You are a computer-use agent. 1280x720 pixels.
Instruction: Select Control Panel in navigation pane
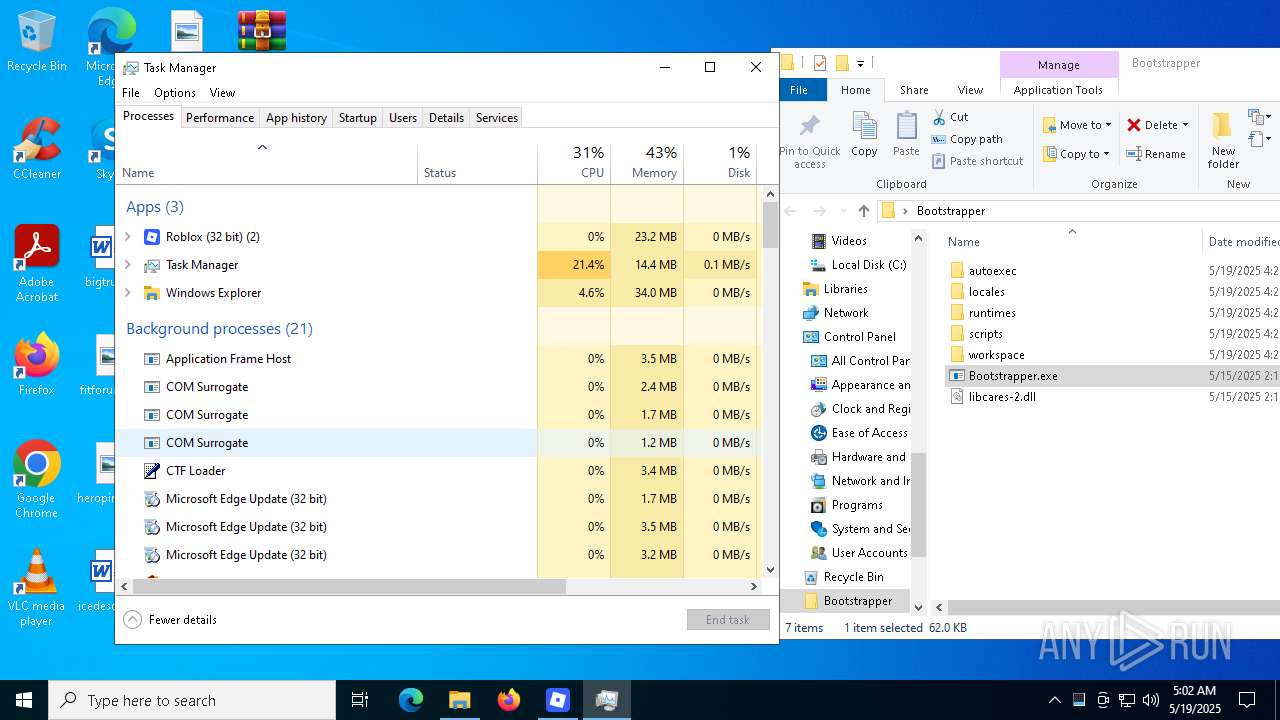click(859, 337)
